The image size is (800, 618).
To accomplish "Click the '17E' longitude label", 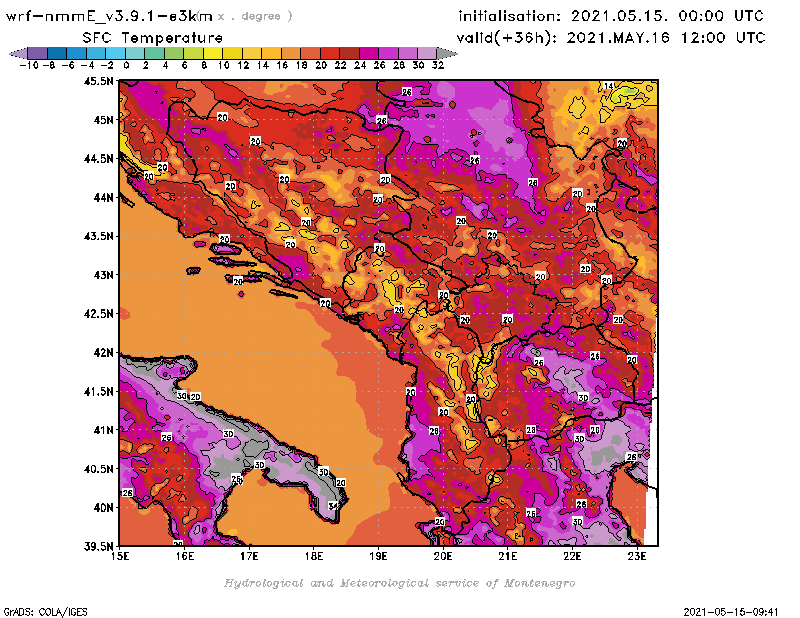I will (249, 556).
